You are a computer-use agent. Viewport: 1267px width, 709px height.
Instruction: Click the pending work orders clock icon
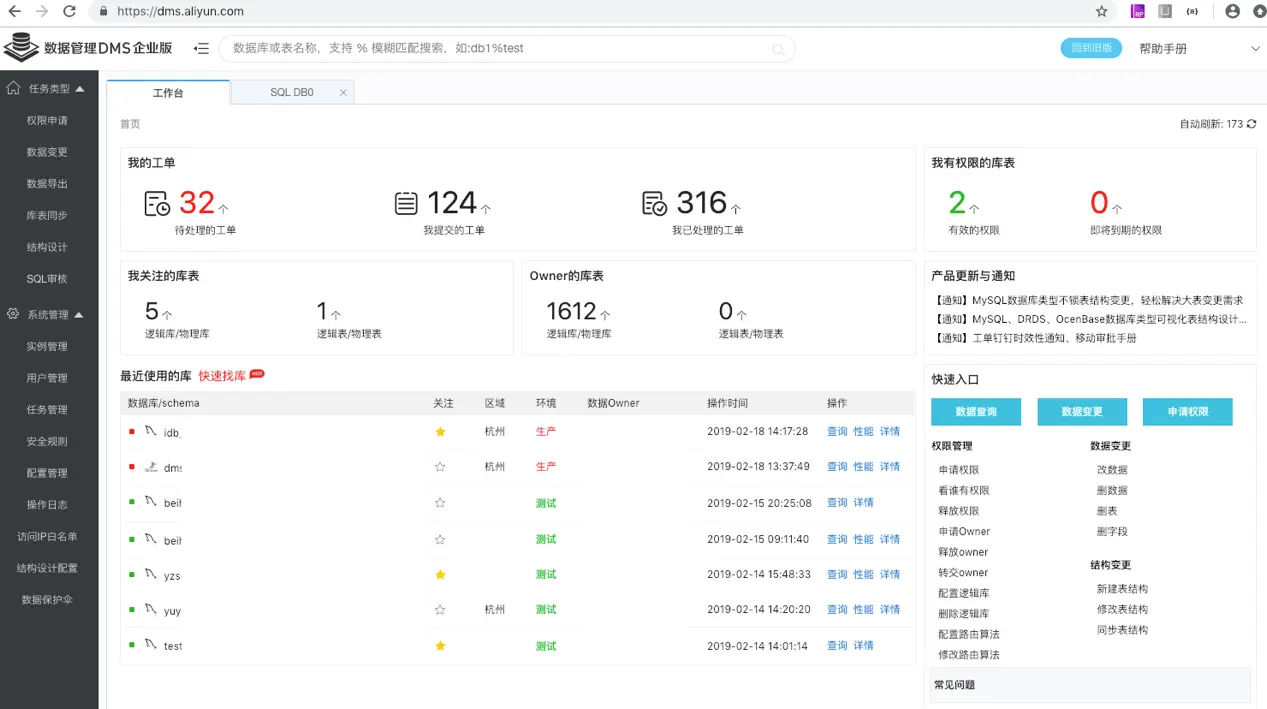[157, 204]
